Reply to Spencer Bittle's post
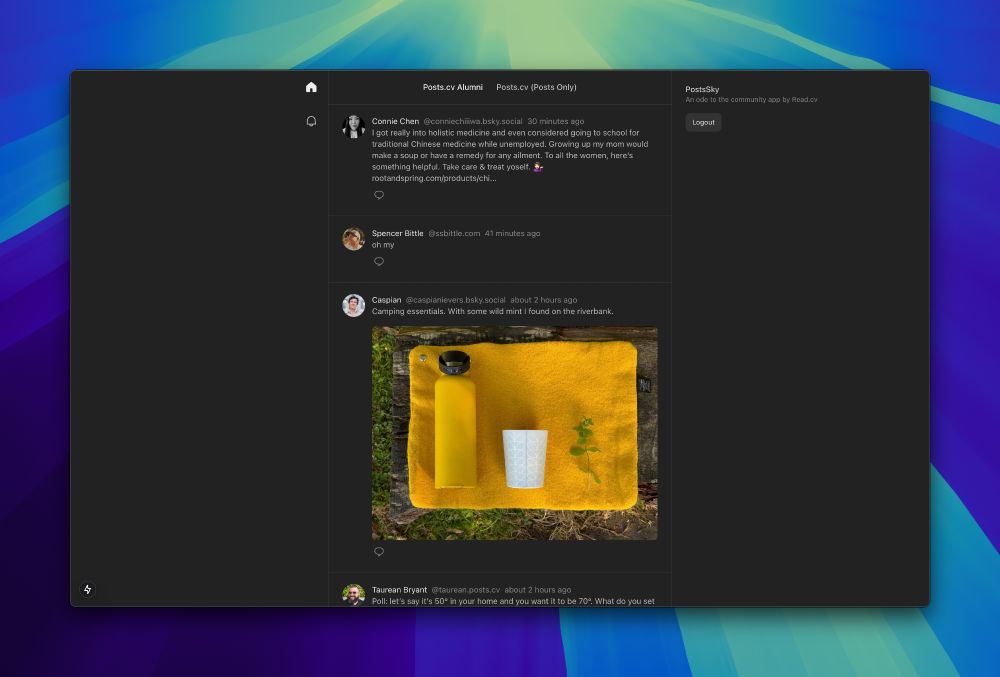 [x=379, y=261]
